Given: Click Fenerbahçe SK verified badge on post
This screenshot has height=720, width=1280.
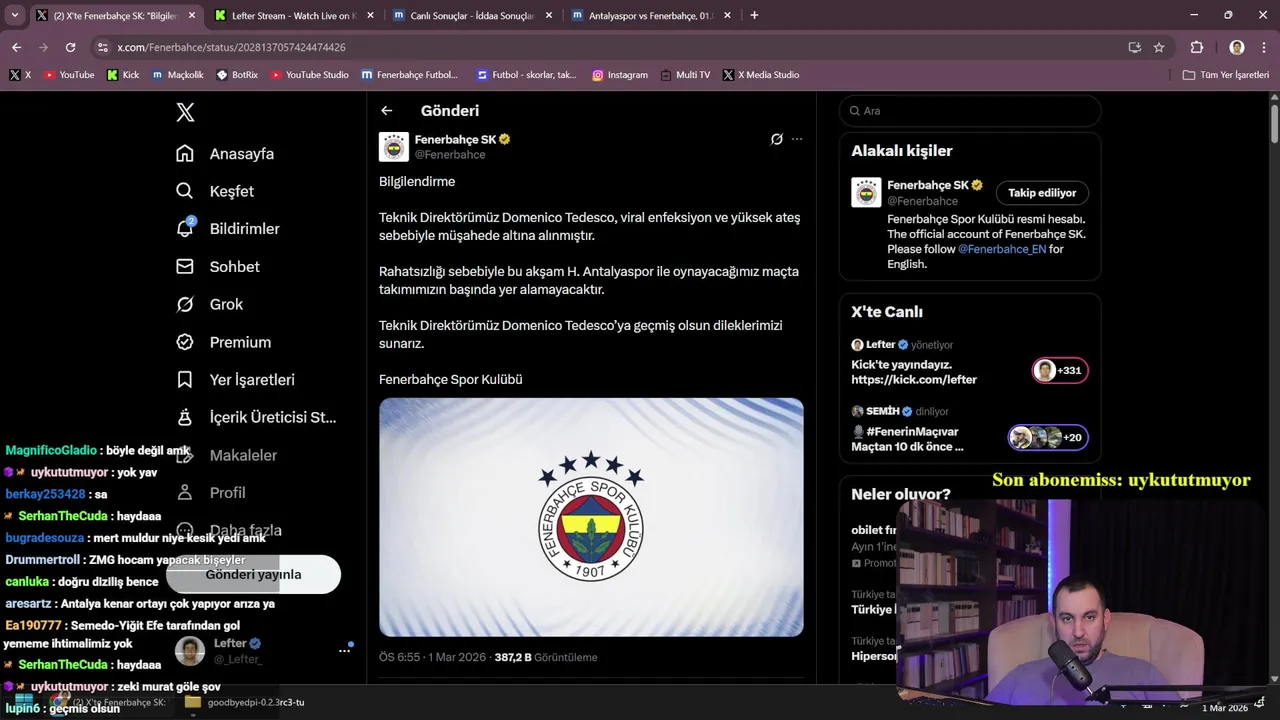Looking at the screenshot, I should [505, 139].
